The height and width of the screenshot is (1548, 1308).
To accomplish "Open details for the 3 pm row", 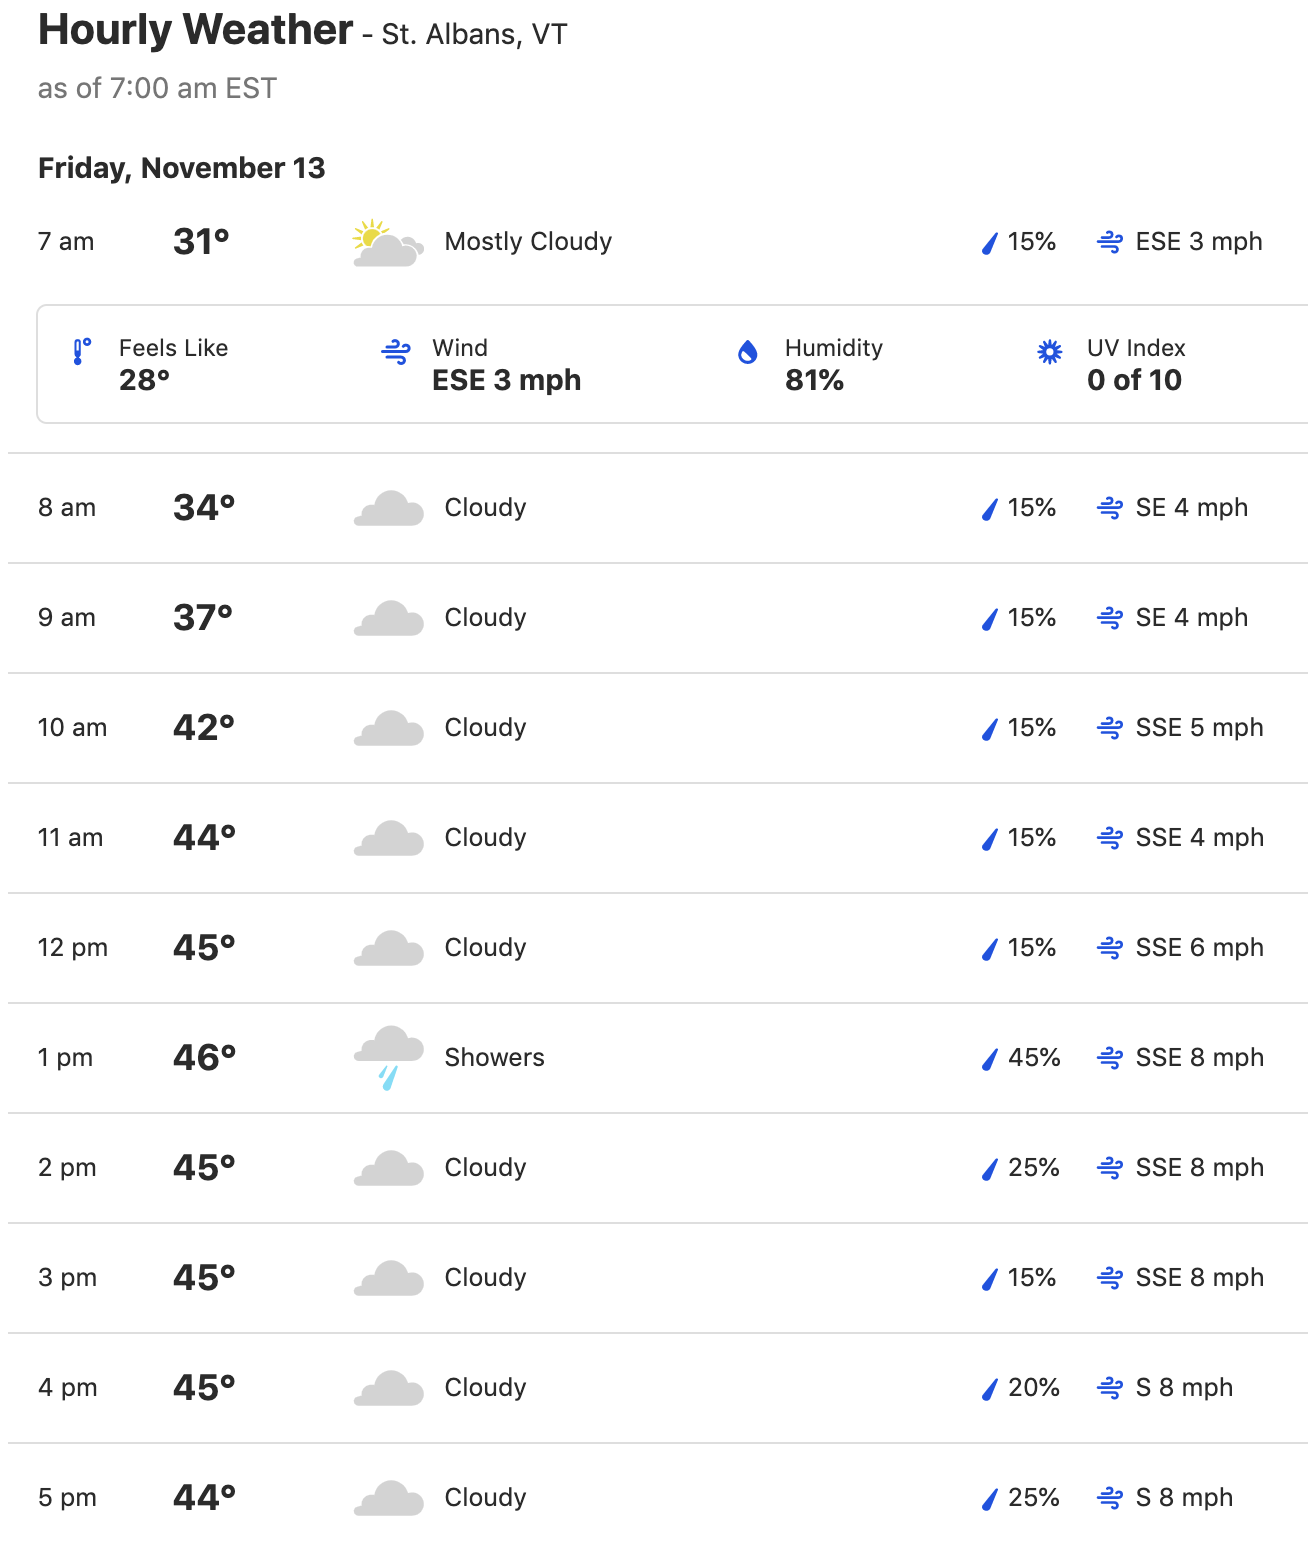I will pos(658,1278).
